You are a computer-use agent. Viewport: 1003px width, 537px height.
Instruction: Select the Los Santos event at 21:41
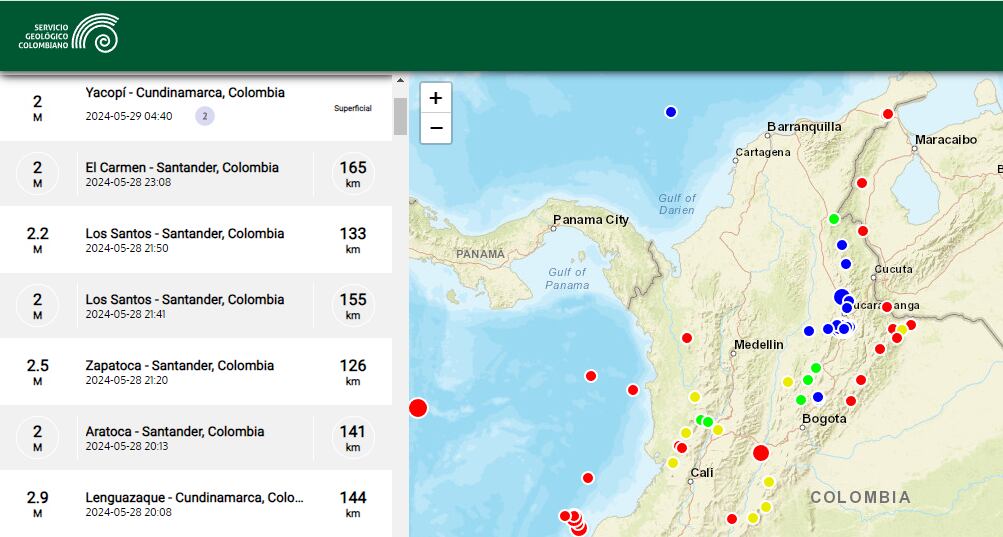click(x=185, y=300)
